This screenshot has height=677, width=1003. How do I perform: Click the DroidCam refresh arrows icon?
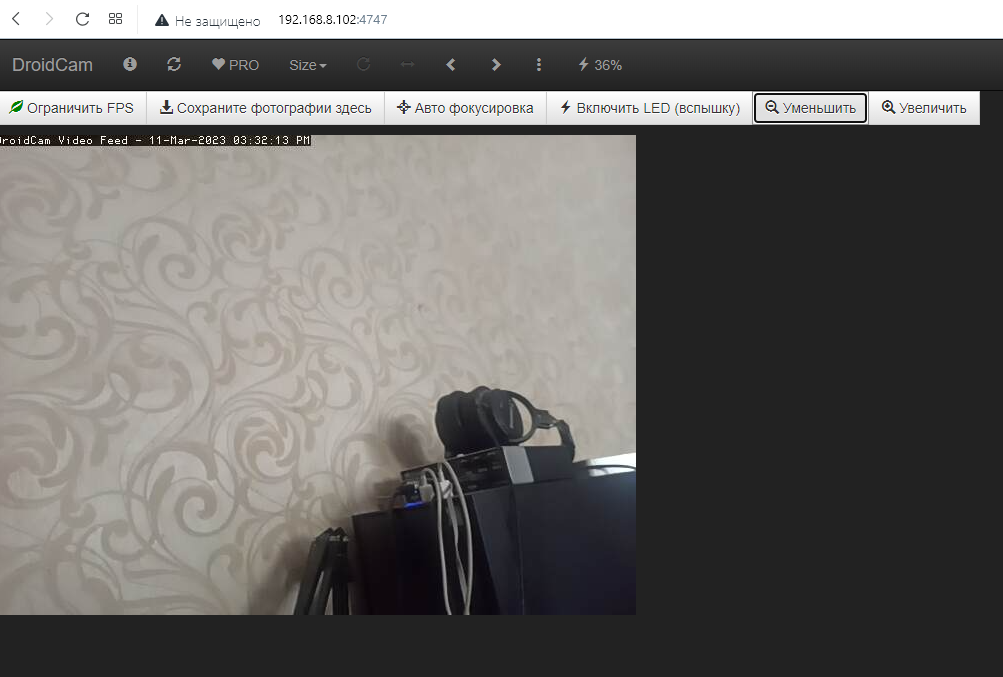(174, 64)
